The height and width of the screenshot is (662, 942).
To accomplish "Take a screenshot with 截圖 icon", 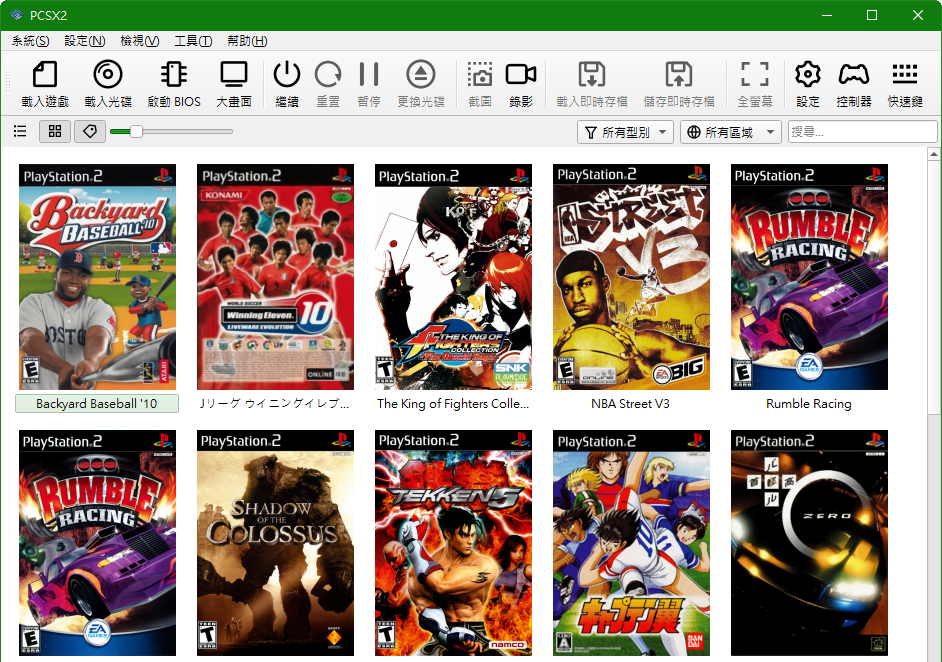I will point(479,74).
